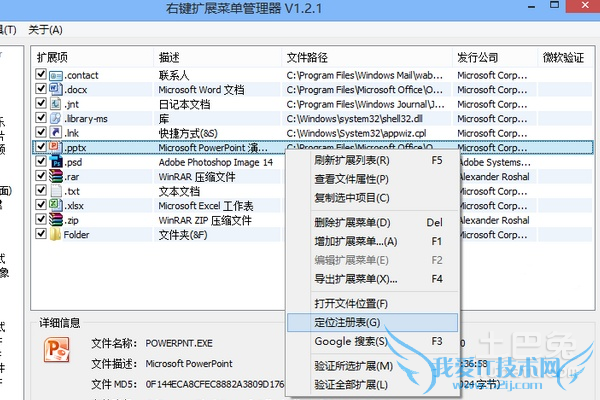
Task: Choose 打开文件位置(F)
Action: click(x=372, y=304)
